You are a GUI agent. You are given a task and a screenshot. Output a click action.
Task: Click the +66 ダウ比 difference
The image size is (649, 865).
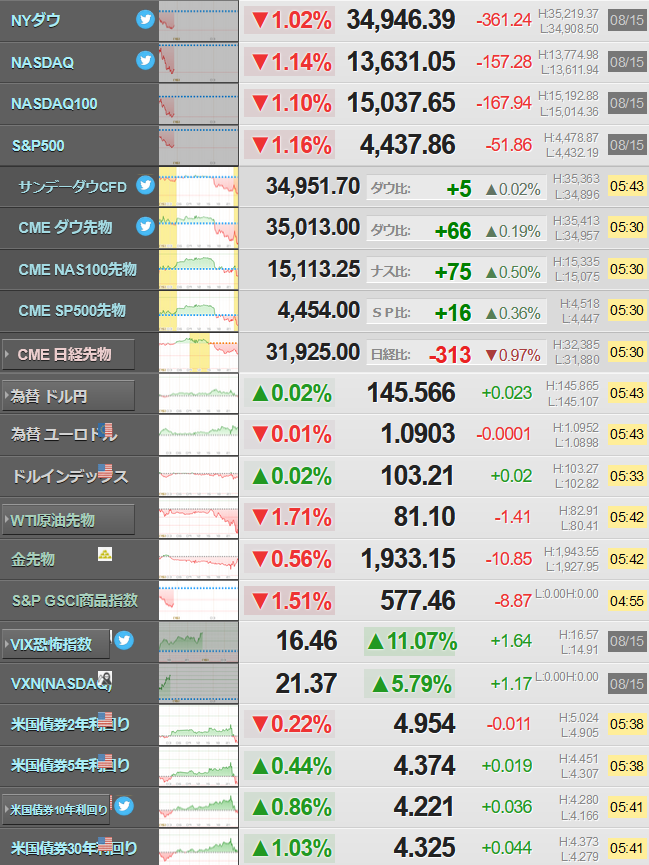pyautogui.click(x=453, y=231)
